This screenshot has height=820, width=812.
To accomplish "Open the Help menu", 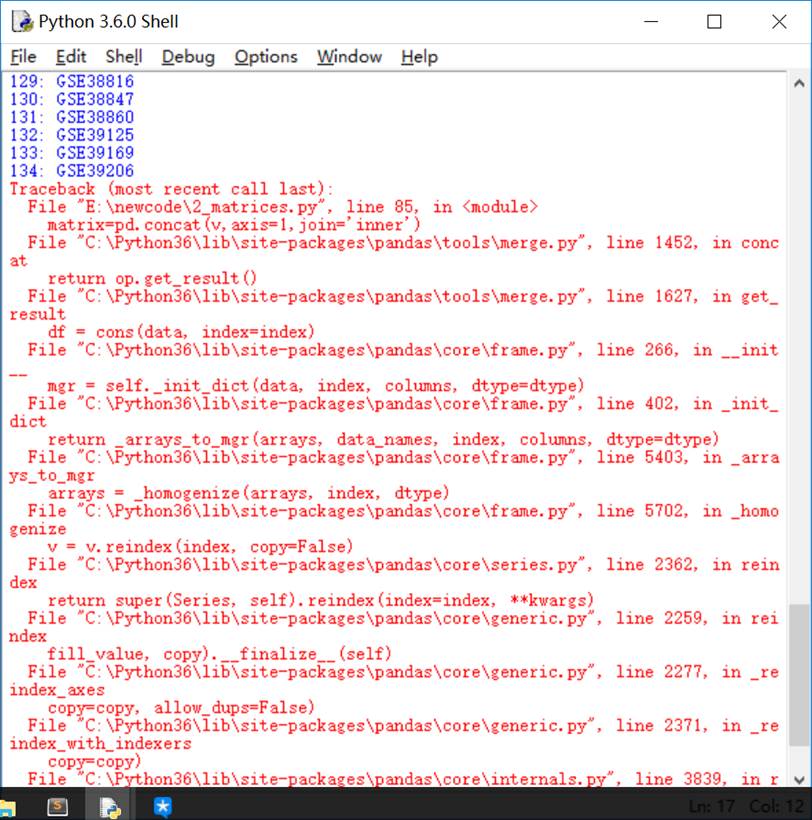I will click(419, 56).
